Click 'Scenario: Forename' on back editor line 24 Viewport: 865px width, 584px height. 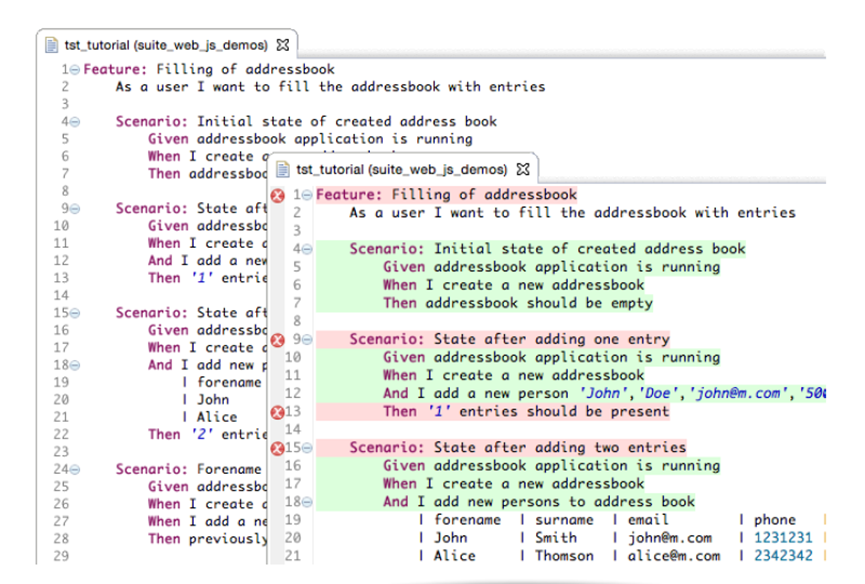pyautogui.click(x=189, y=469)
